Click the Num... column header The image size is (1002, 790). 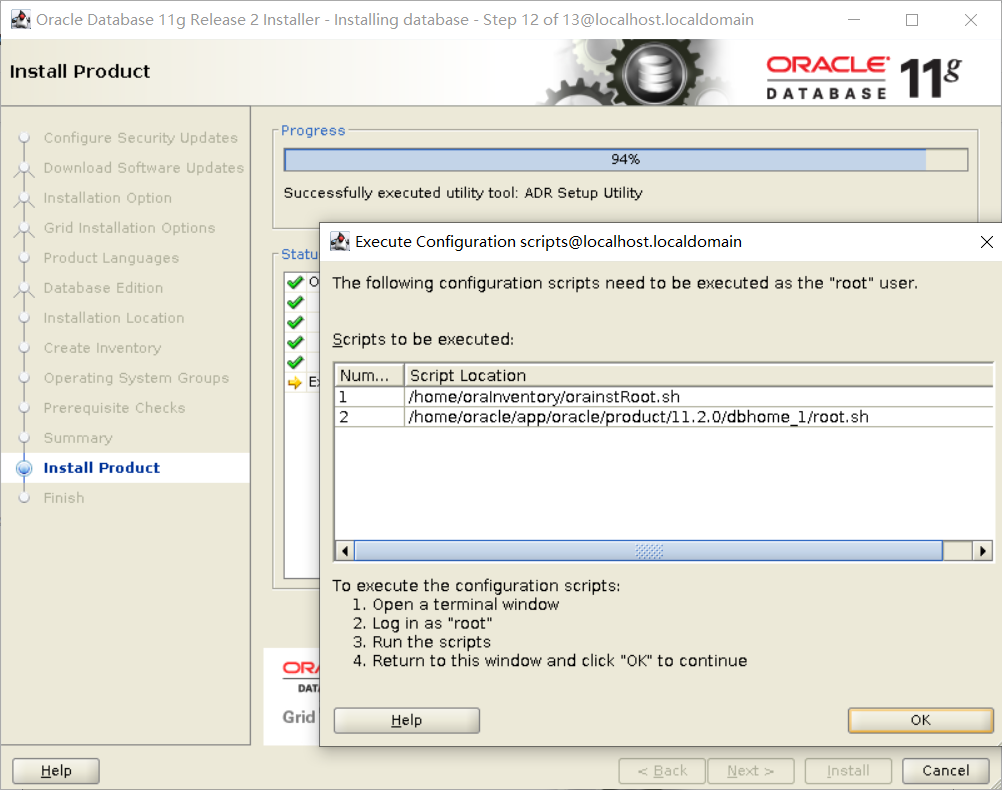(x=369, y=375)
